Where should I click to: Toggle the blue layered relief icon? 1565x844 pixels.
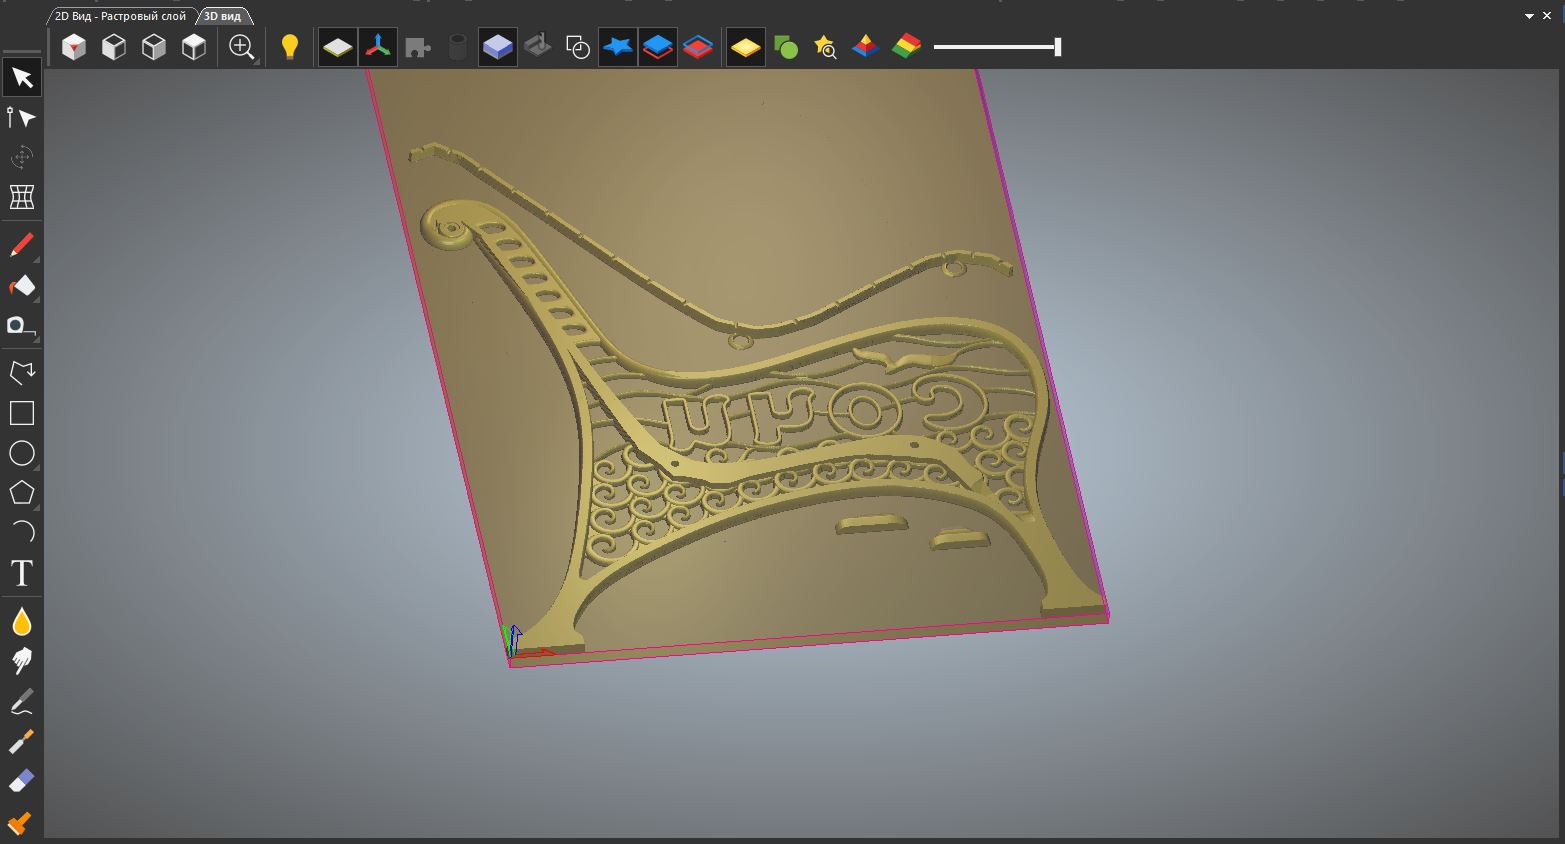pos(658,47)
